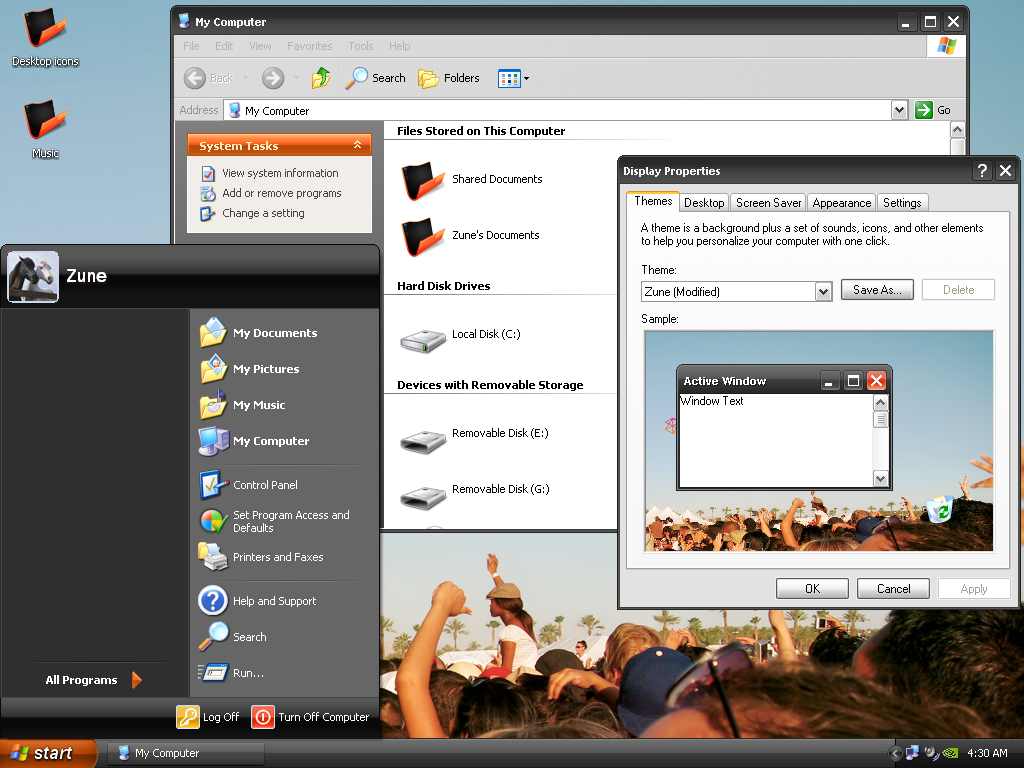The width and height of the screenshot is (1024, 768).
Task: Click the help question mark in Display Properties
Action: pos(982,171)
